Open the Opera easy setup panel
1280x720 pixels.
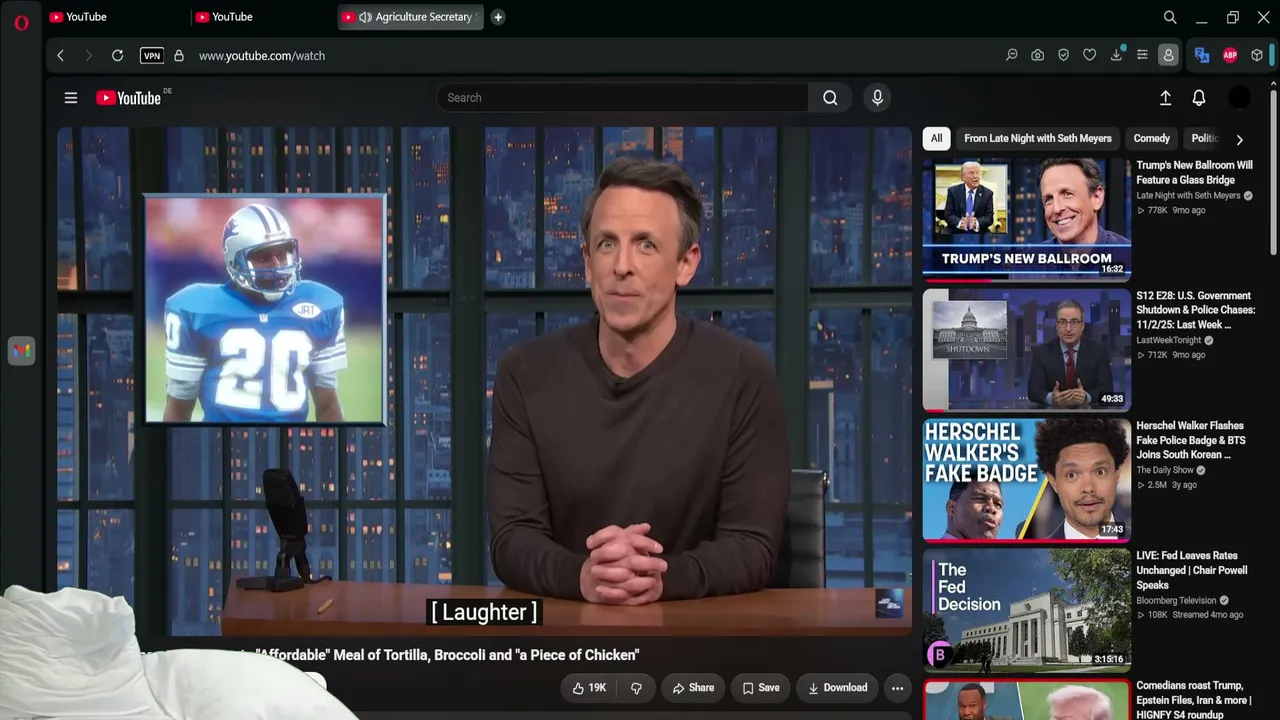(x=1142, y=56)
